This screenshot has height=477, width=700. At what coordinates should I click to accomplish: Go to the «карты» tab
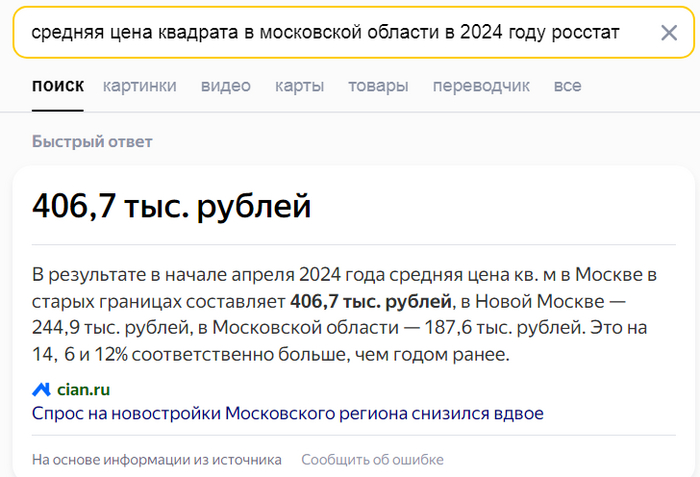tap(300, 86)
